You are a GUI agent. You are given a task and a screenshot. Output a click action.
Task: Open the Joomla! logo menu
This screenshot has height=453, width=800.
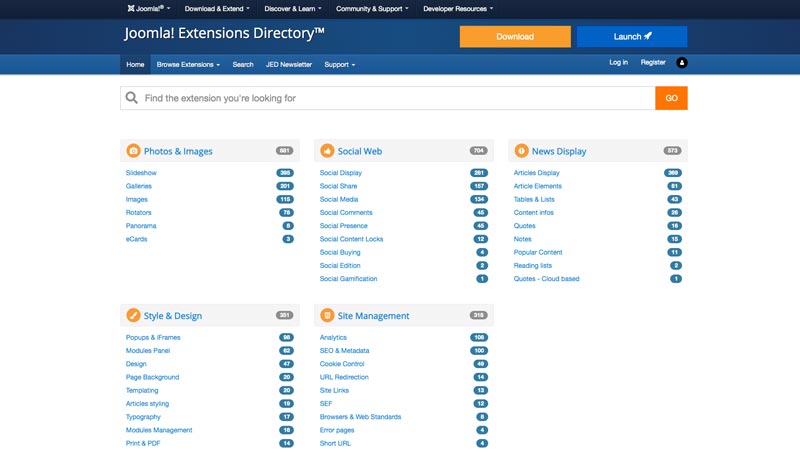click(x=148, y=9)
